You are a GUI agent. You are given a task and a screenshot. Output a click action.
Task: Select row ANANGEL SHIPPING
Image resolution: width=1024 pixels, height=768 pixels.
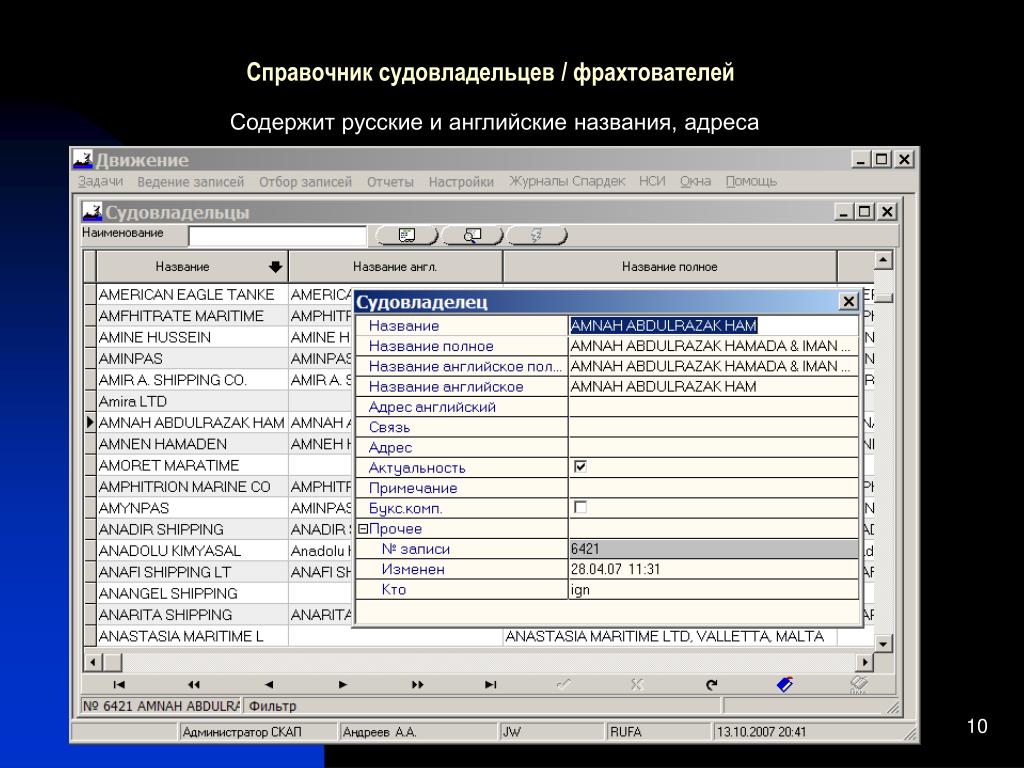(x=192, y=593)
